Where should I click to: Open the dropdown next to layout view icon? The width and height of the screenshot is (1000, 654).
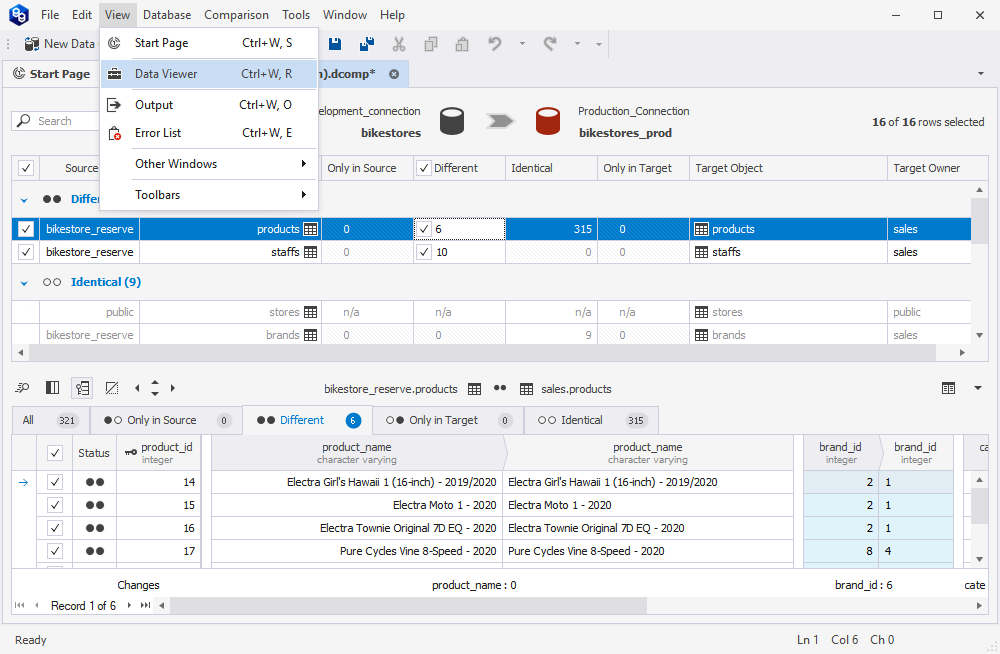[978, 388]
